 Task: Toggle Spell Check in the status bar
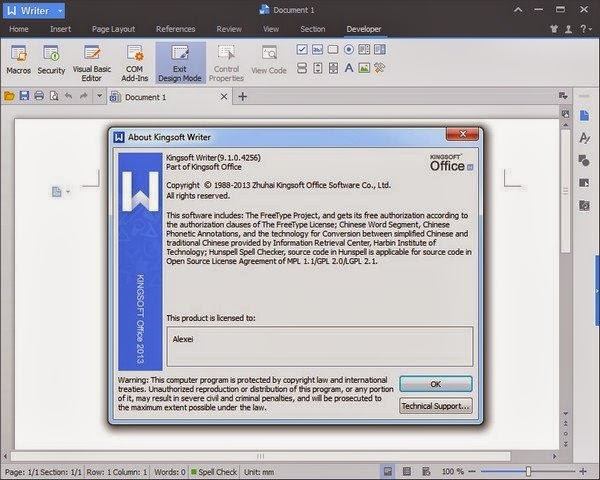[214, 472]
